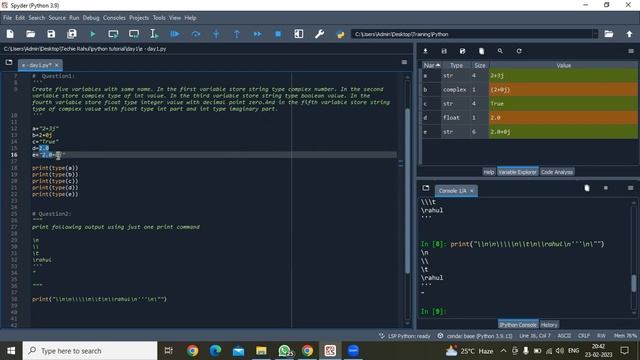
Task: Sort variables by Name column header
Action: (x=431, y=65)
